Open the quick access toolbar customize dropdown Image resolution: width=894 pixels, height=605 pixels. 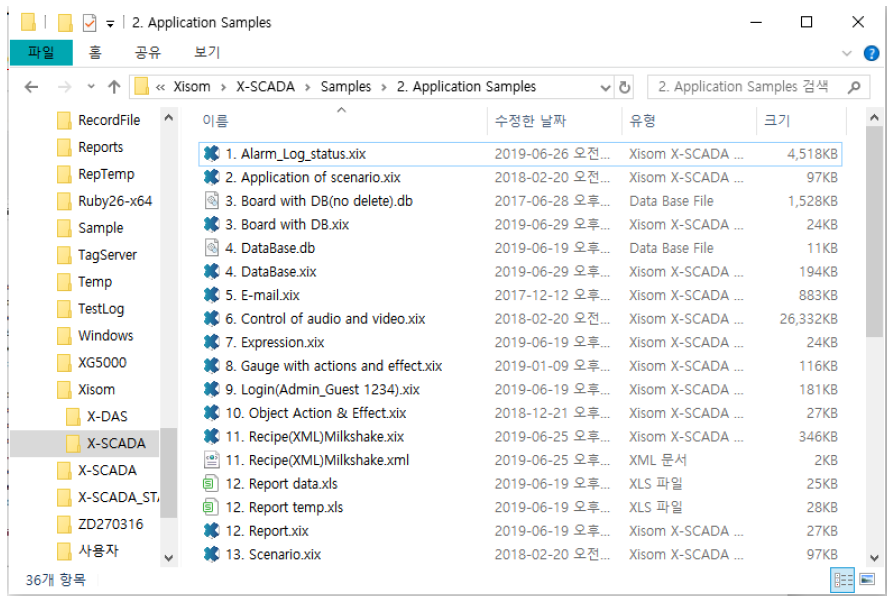pyautogui.click(x=110, y=24)
